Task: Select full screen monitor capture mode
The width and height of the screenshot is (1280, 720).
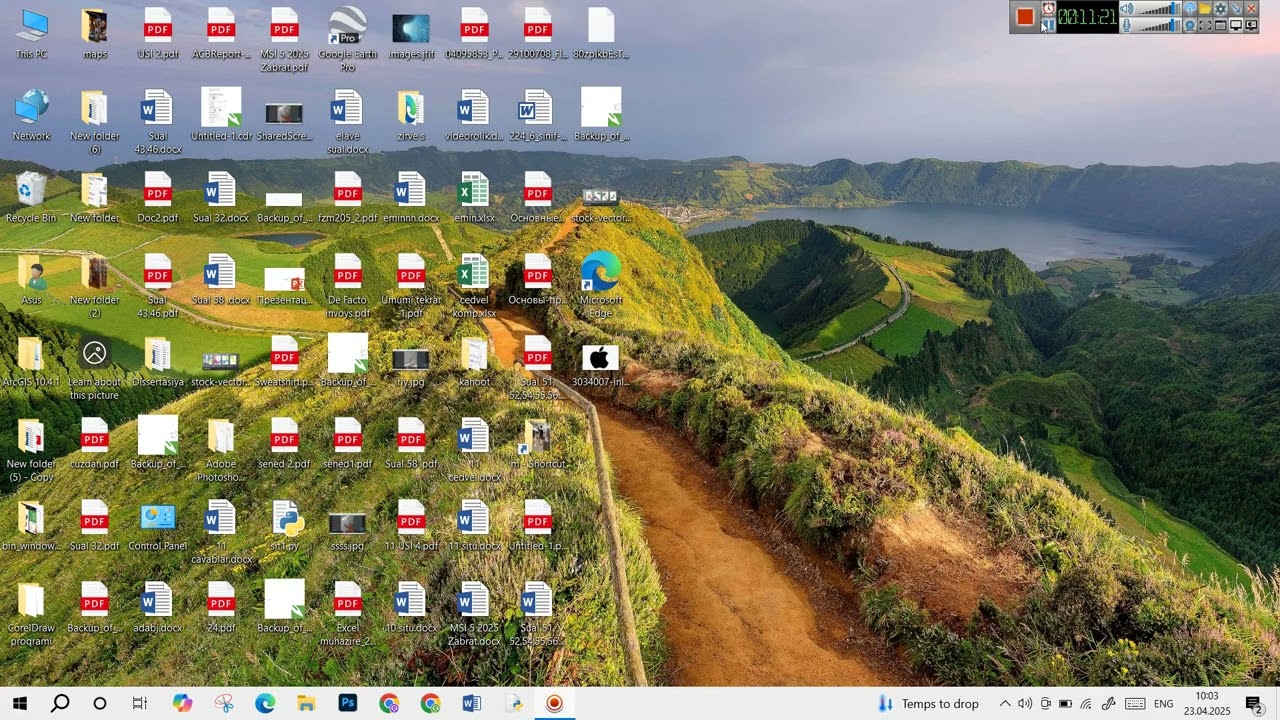Action: click(1236, 25)
